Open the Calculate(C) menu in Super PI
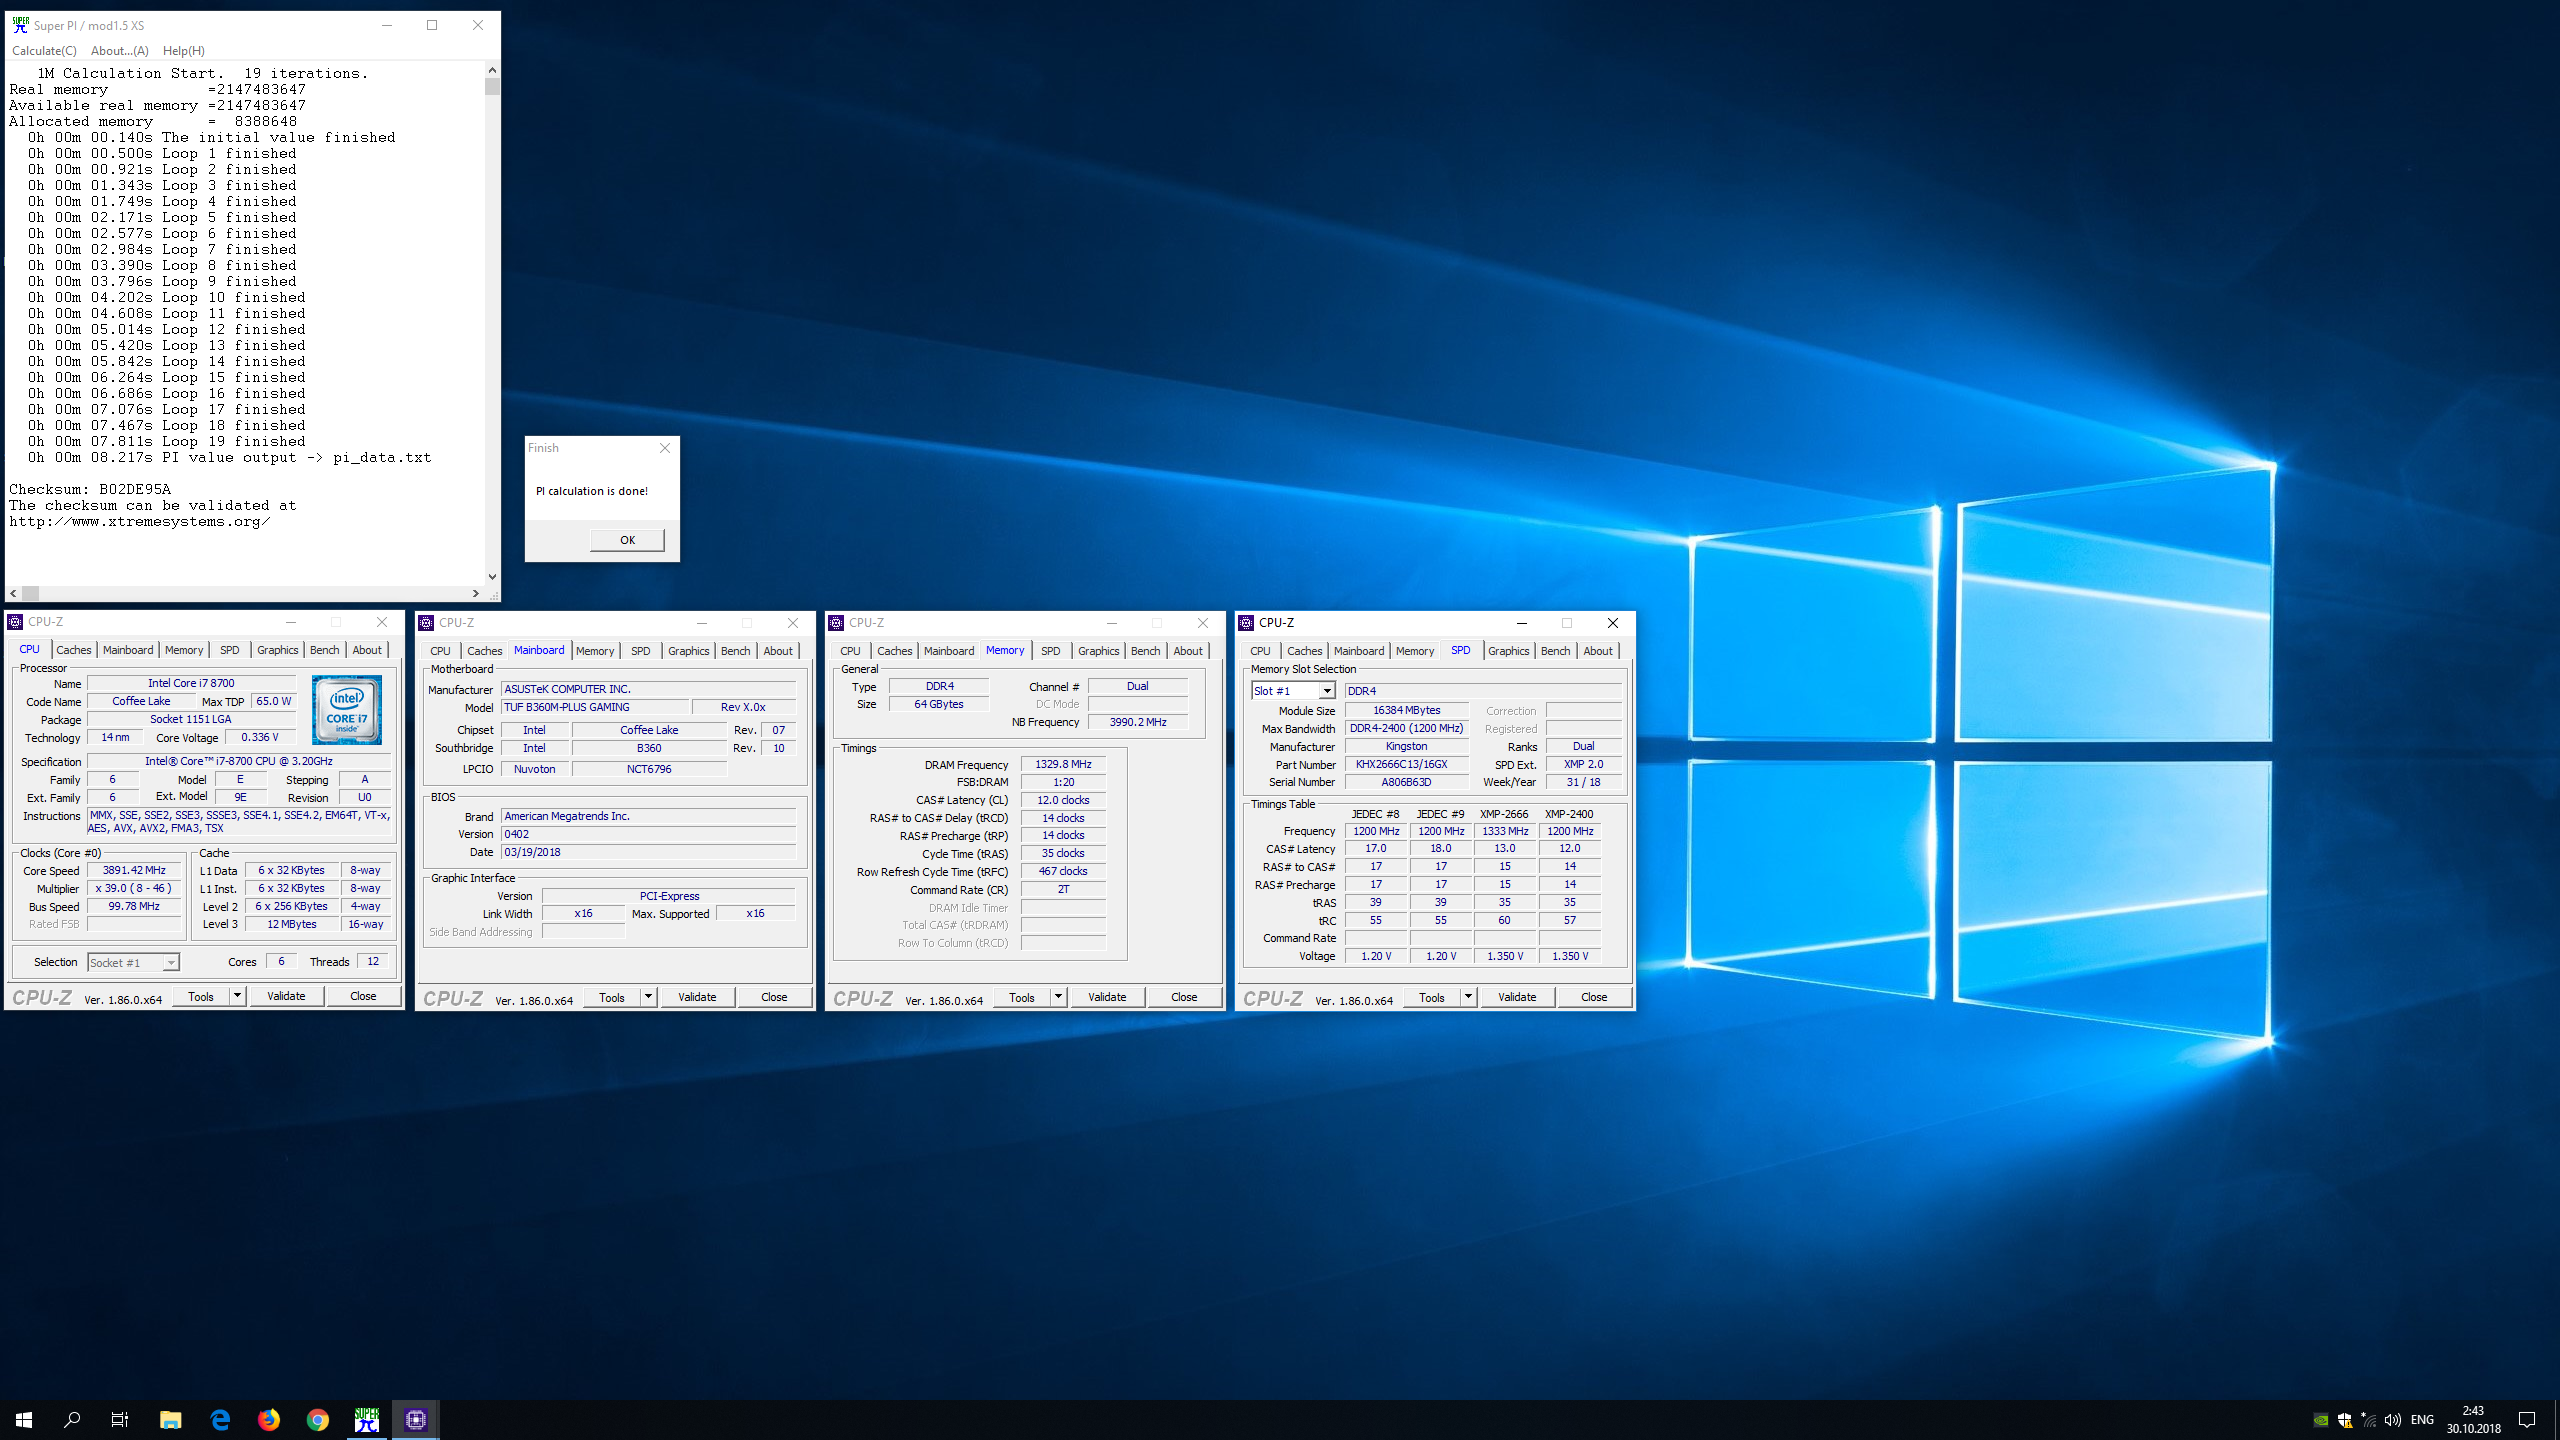This screenshot has height=1440, width=2560. (44, 51)
